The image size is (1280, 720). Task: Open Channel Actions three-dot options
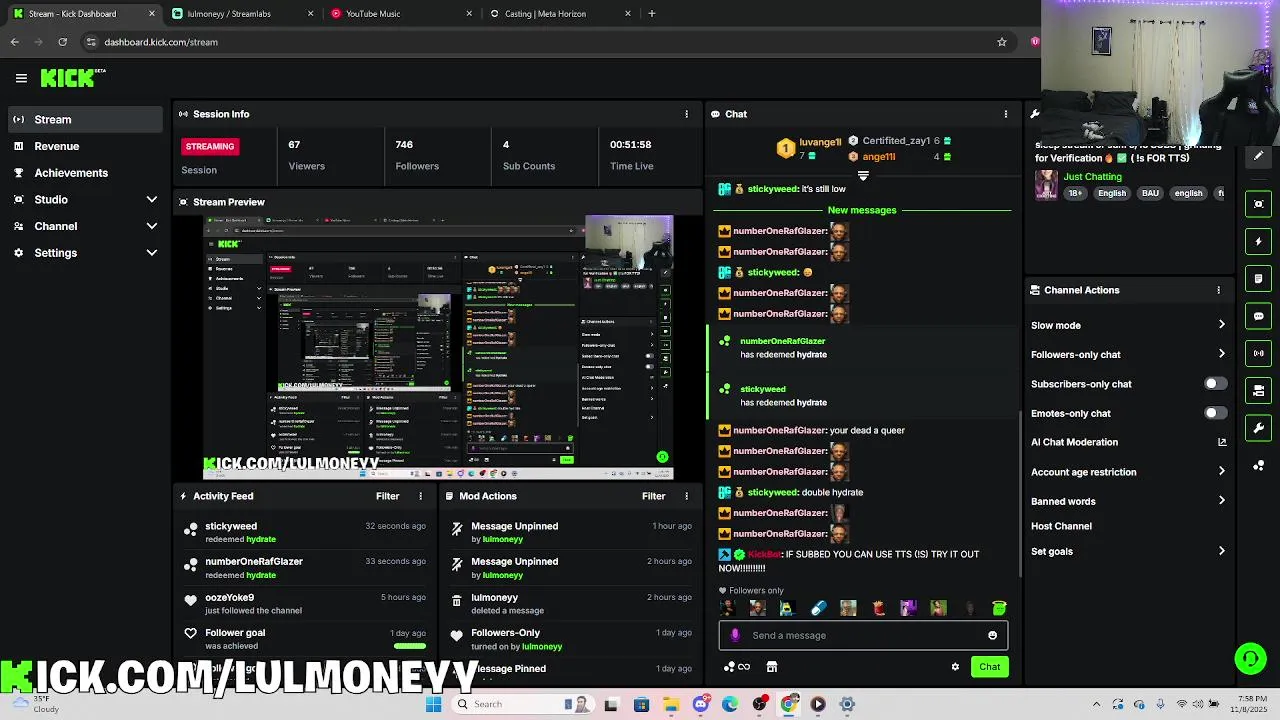tap(1218, 290)
